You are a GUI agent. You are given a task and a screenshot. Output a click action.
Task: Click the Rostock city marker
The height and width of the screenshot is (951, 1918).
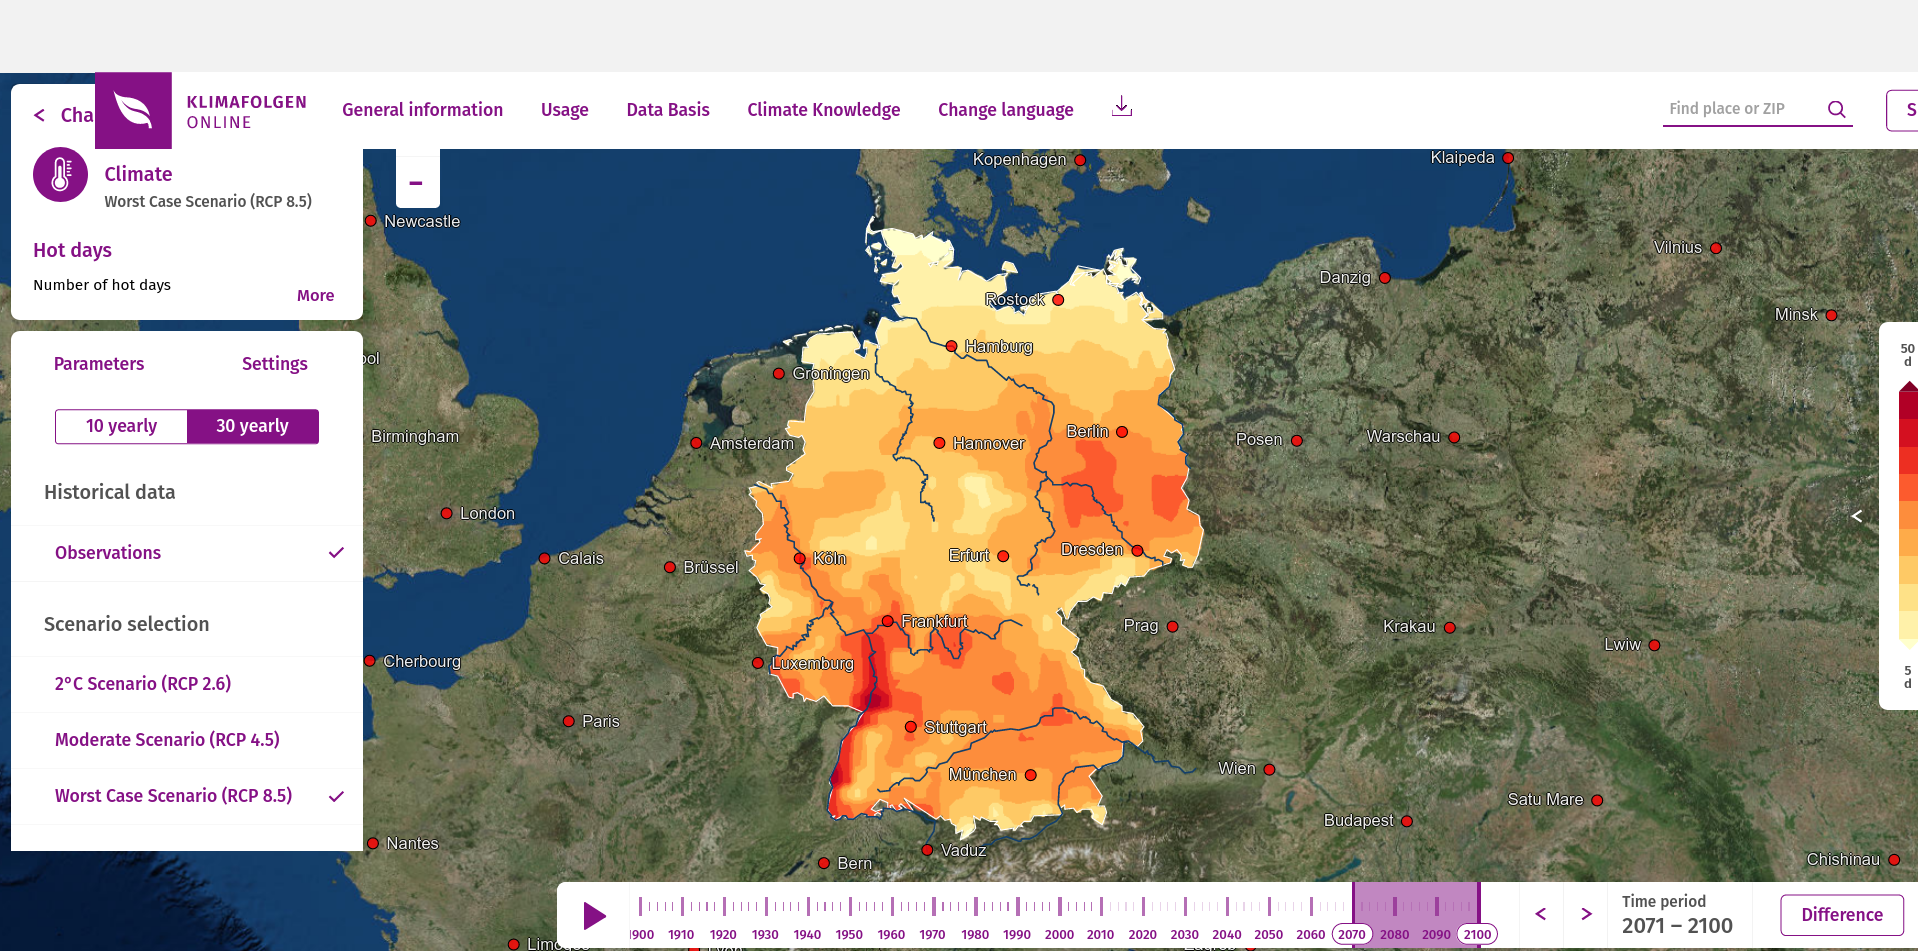coord(1058,300)
